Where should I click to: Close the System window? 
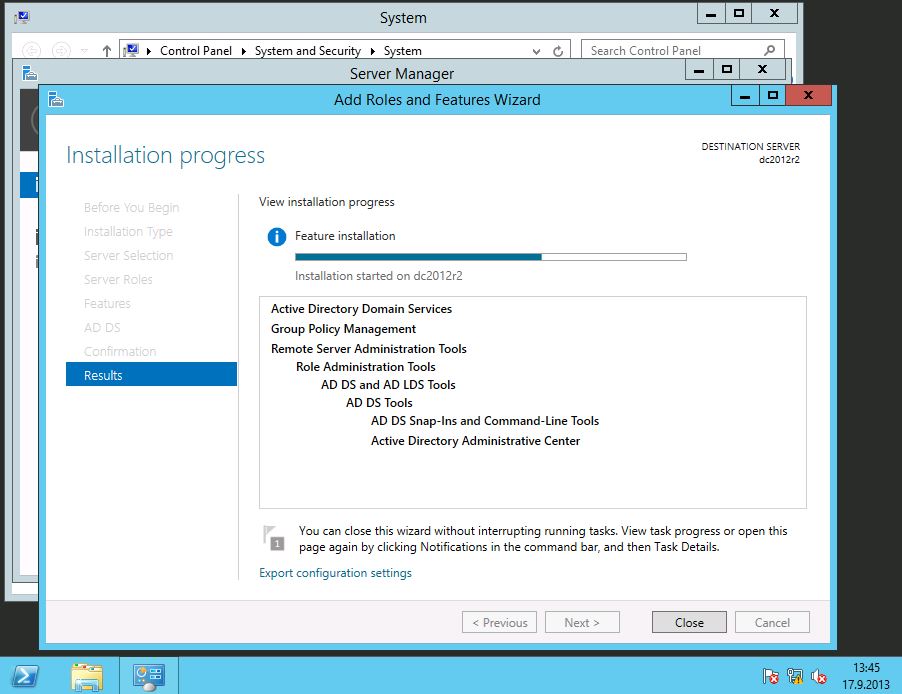click(774, 13)
